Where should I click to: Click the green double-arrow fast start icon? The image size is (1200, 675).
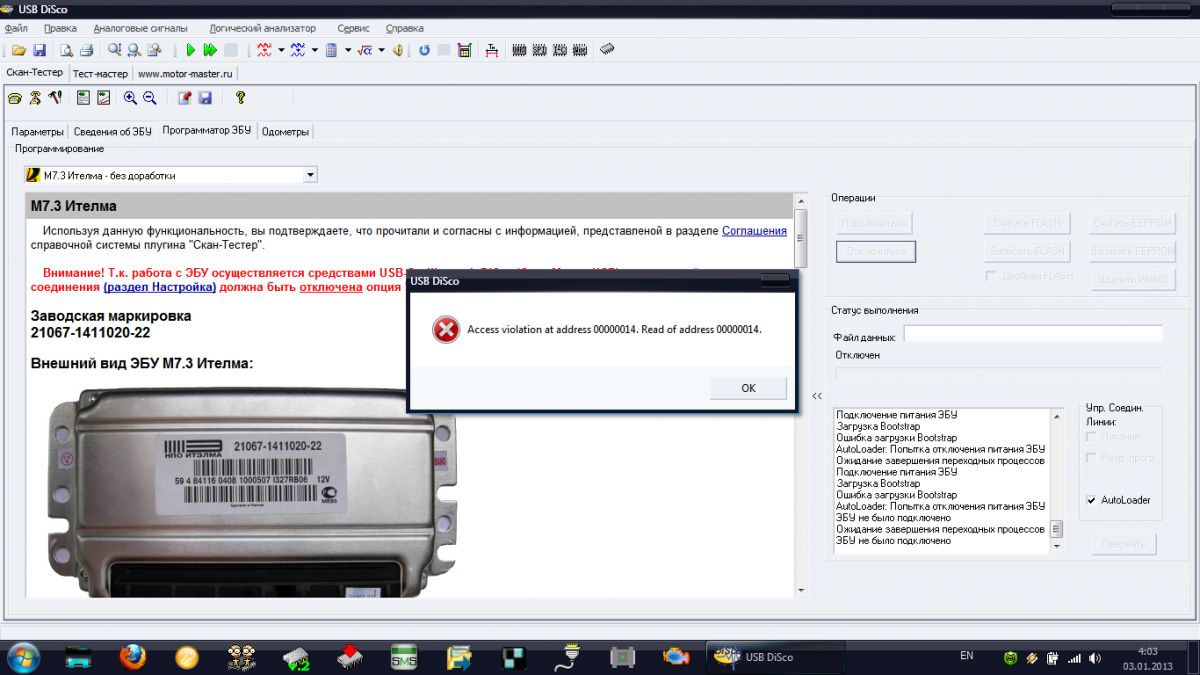pyautogui.click(x=210, y=50)
